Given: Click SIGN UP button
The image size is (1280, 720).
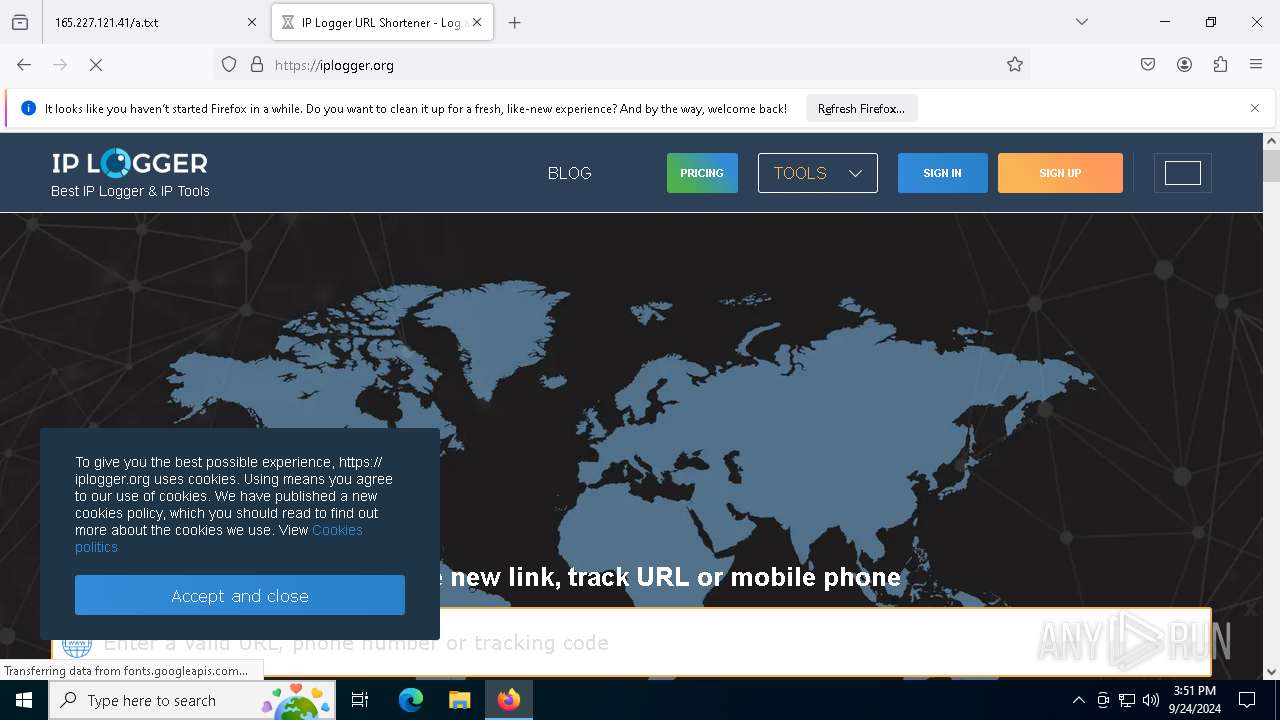Looking at the screenshot, I should 1060,173.
